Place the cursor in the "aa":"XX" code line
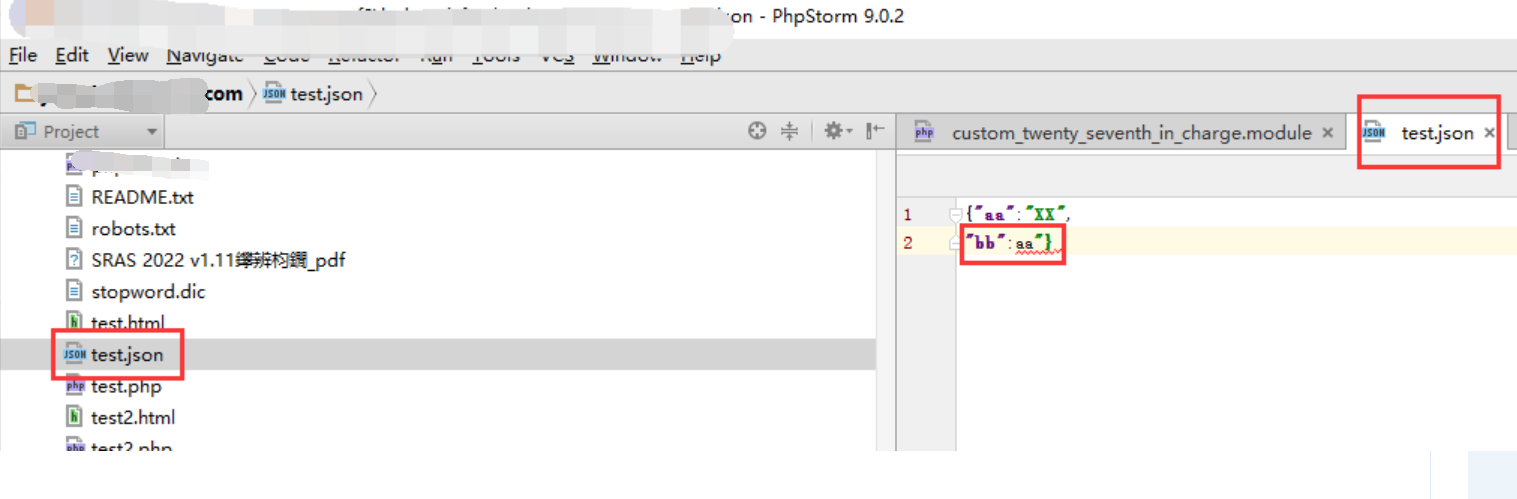Viewport: 1517px width, 499px height. tap(1019, 214)
